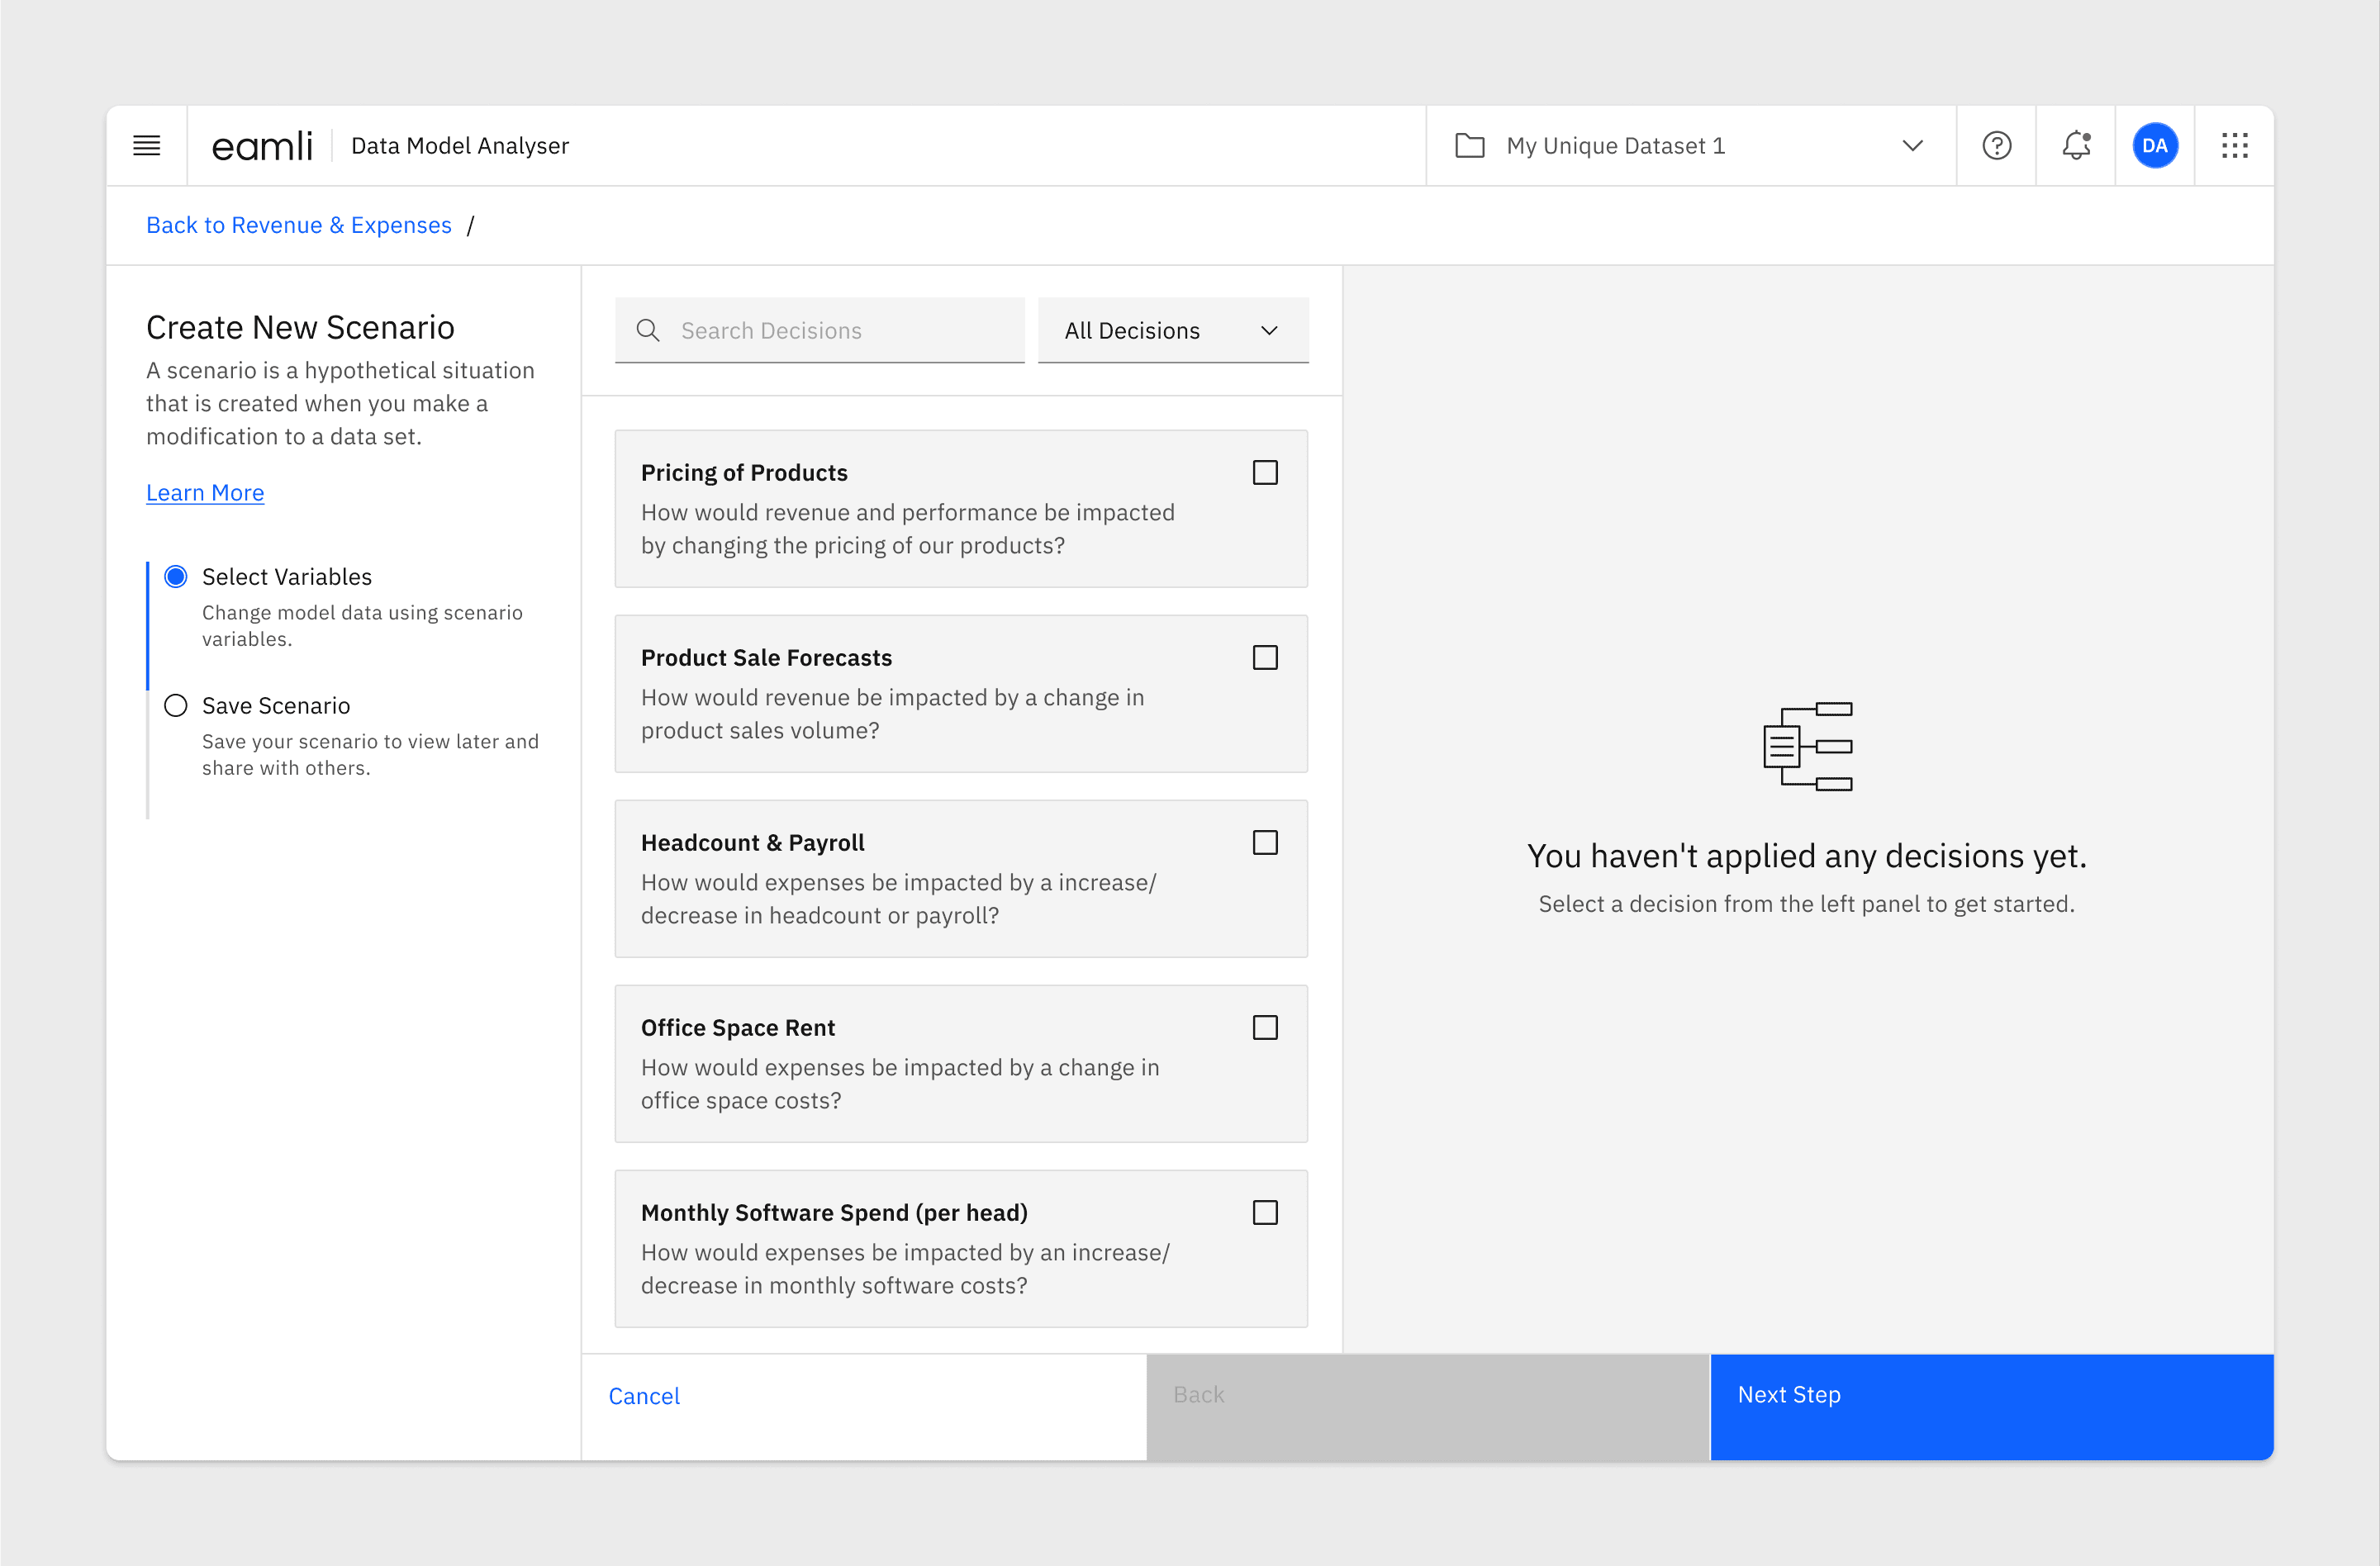Open the notifications bell
Image resolution: width=2380 pixels, height=1566 pixels.
click(x=2076, y=146)
